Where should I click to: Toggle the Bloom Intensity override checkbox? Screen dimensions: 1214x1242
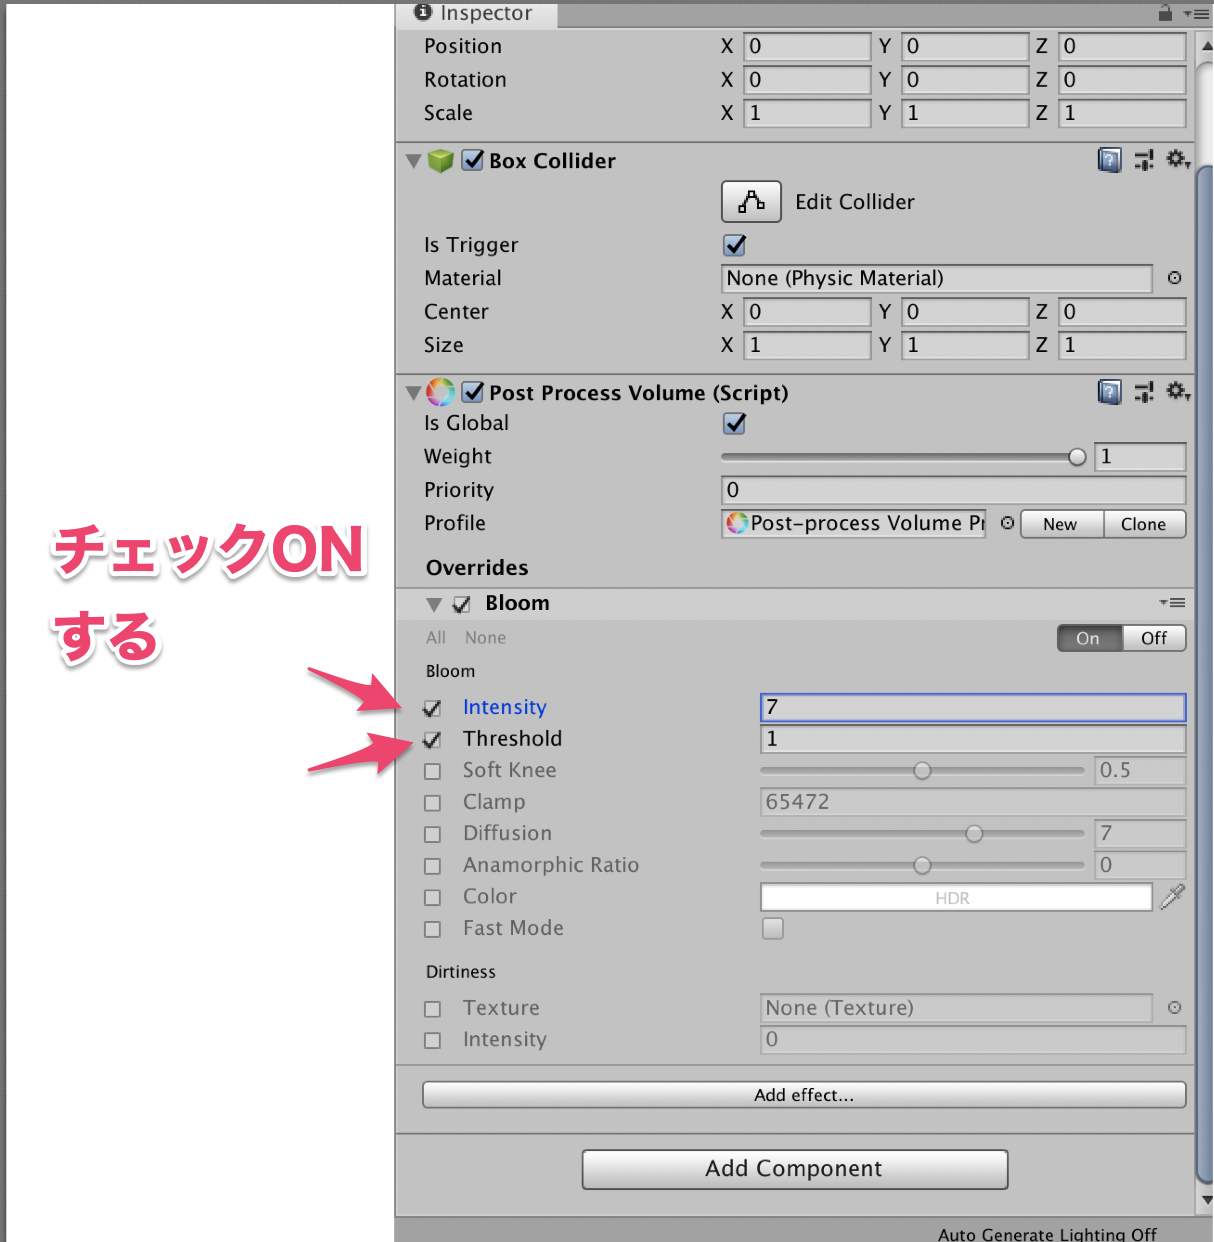tap(432, 708)
